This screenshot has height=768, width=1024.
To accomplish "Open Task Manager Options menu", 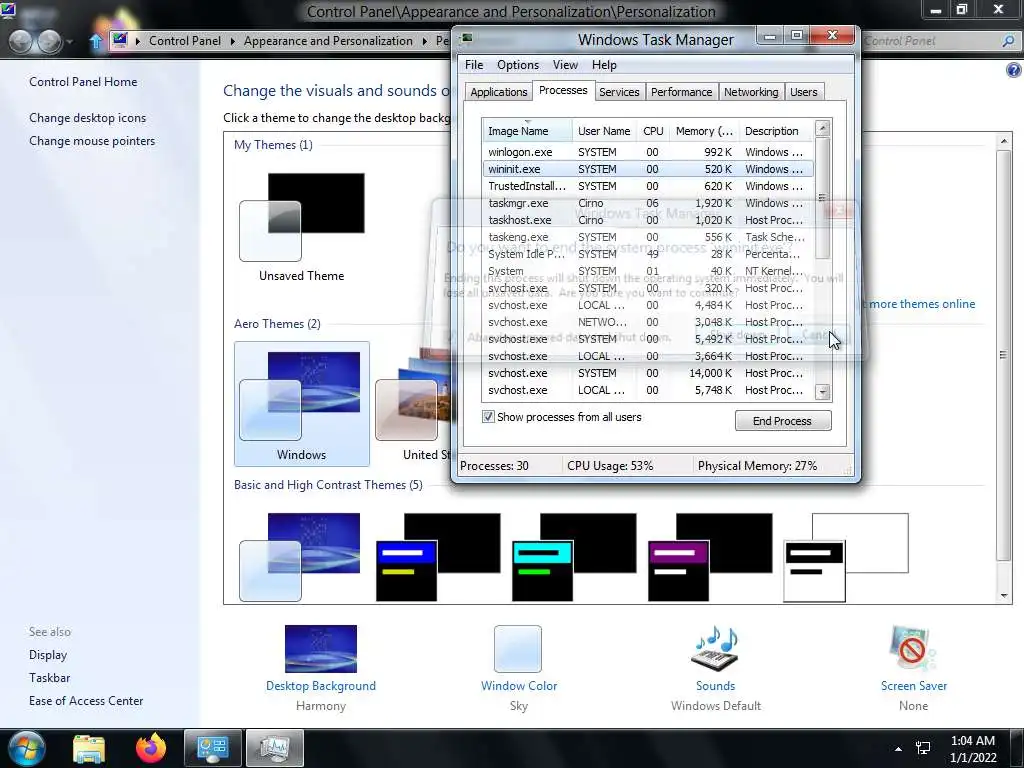I will (518, 65).
